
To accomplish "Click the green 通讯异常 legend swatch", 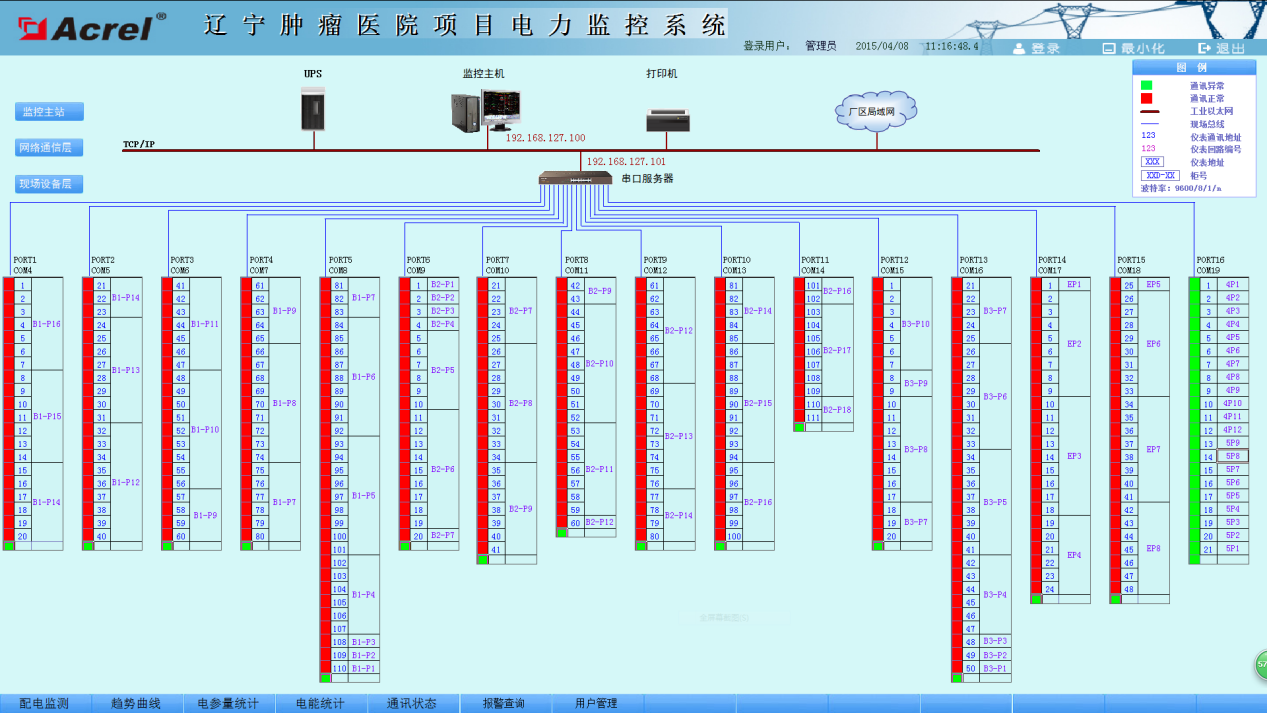I will click(1146, 86).
